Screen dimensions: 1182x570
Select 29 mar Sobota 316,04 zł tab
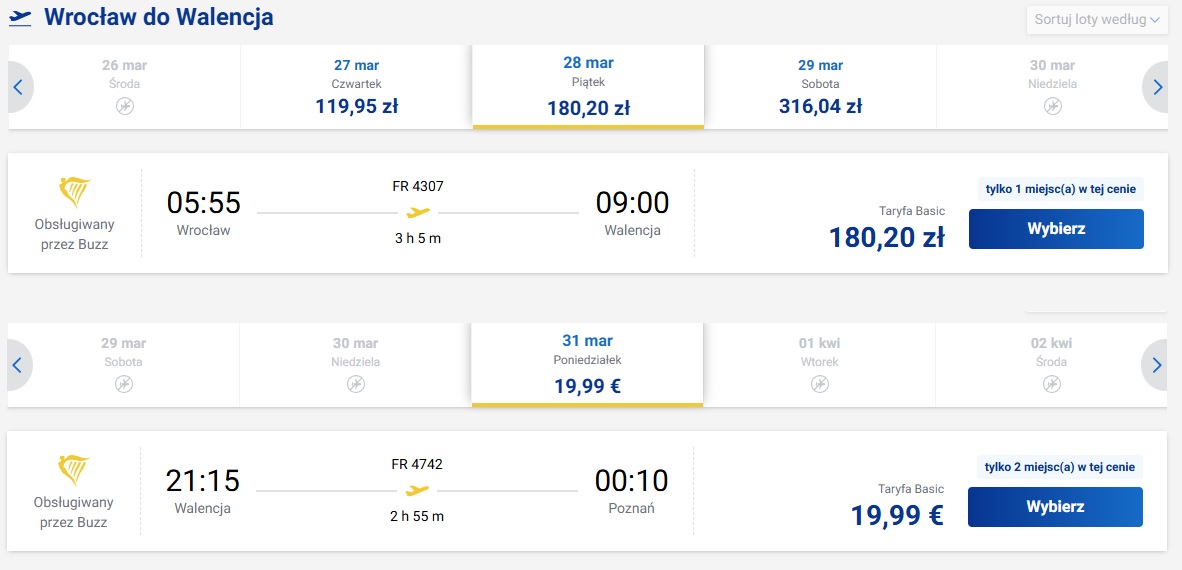coord(820,87)
